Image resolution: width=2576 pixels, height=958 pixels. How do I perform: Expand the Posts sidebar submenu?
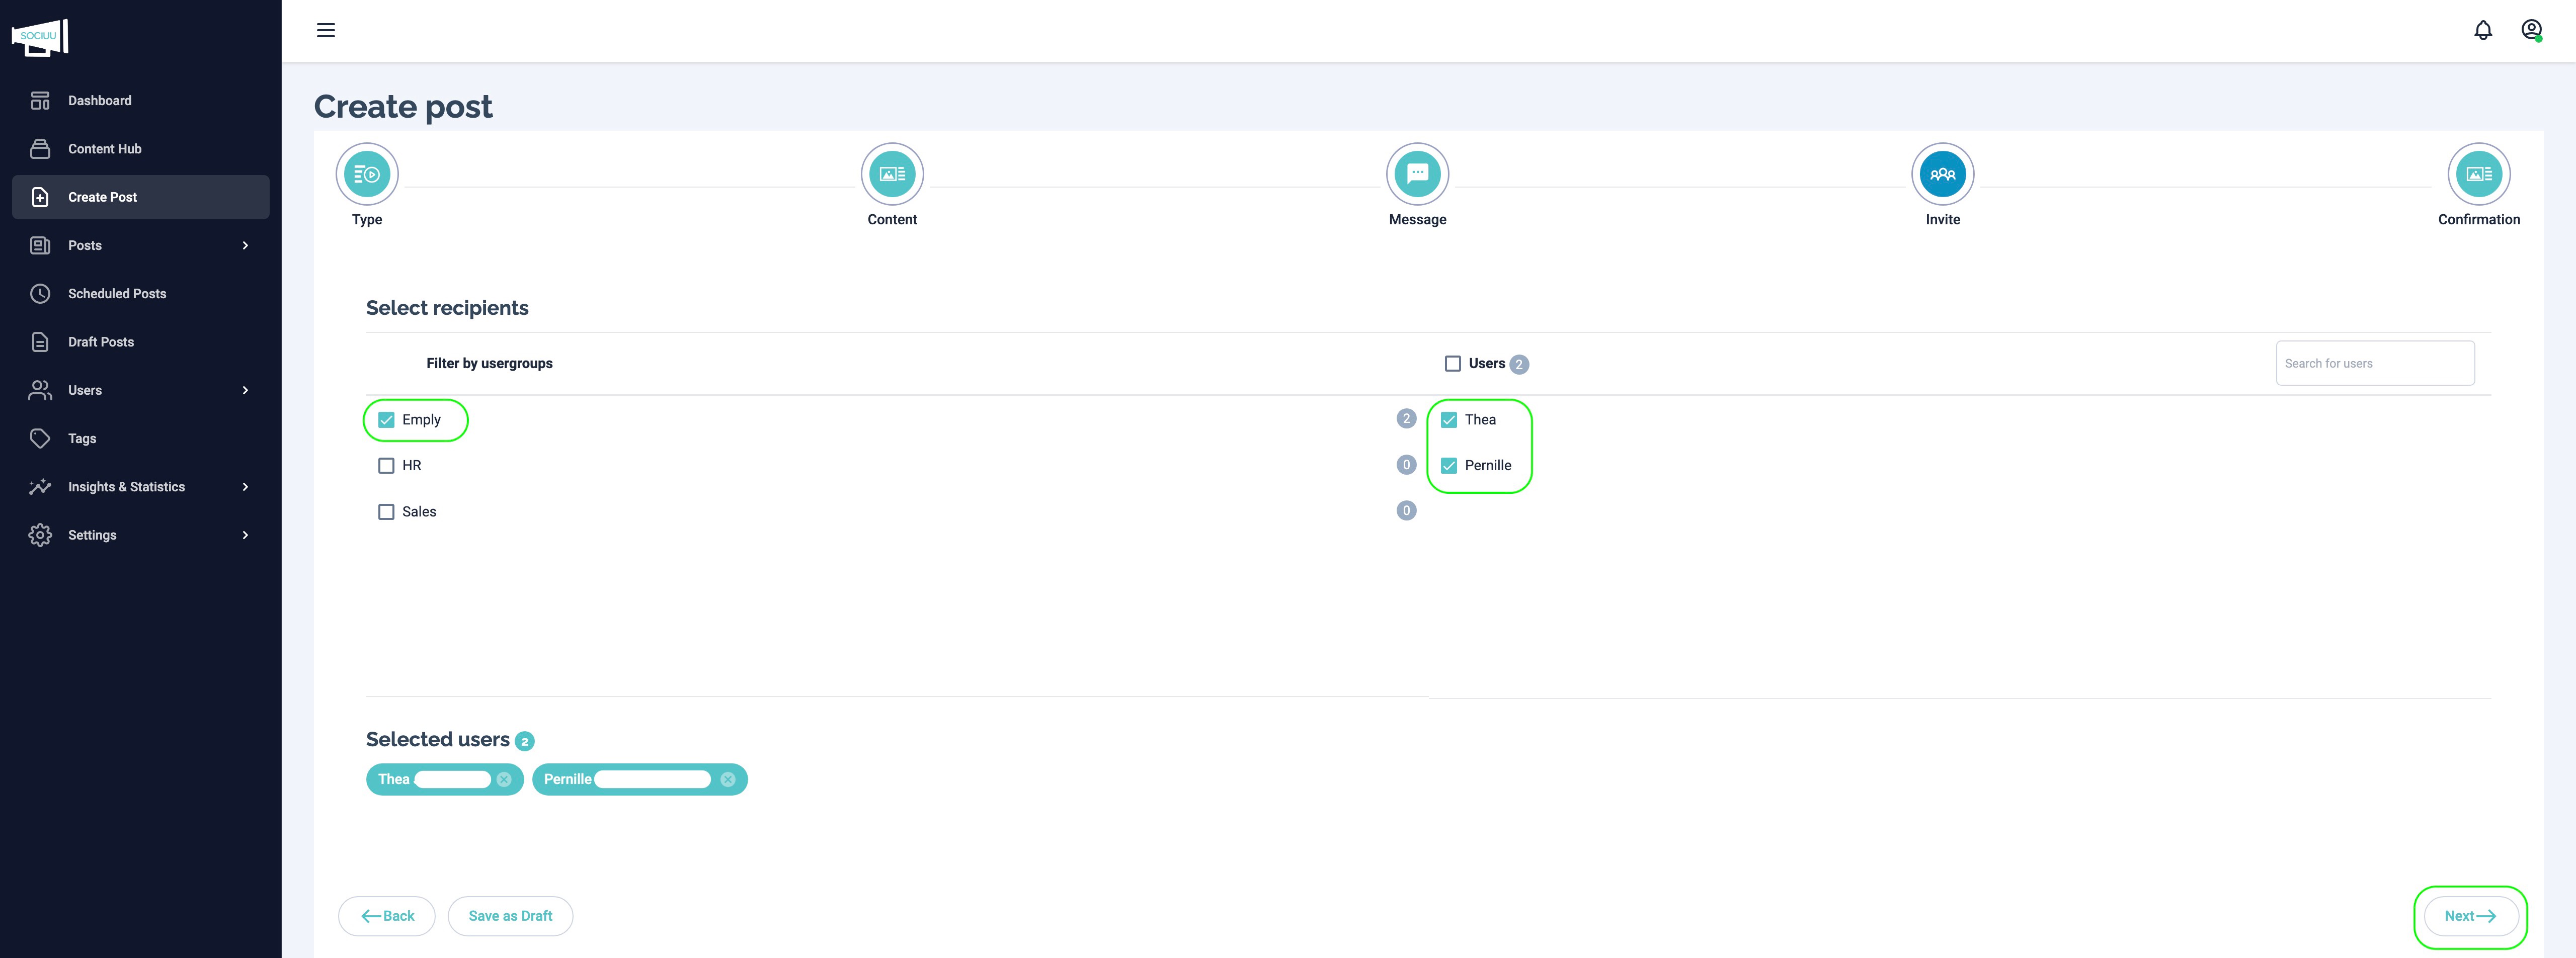click(245, 245)
